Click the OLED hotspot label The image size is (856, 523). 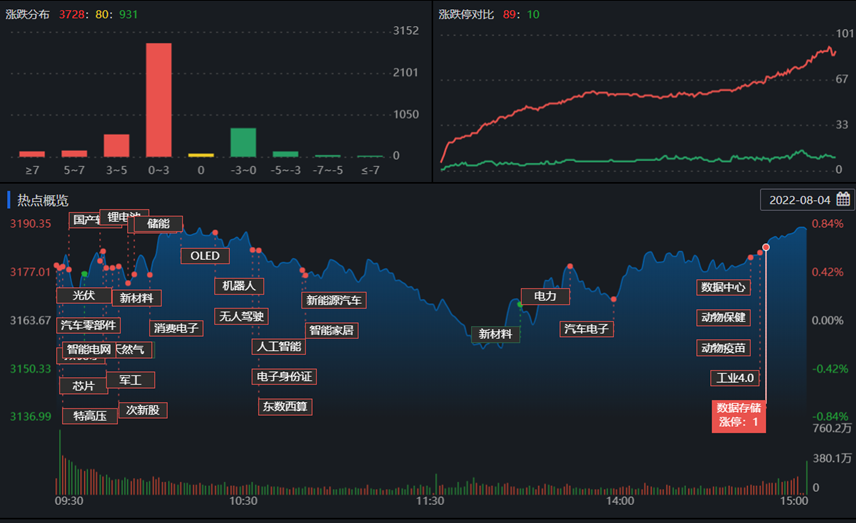click(x=204, y=256)
